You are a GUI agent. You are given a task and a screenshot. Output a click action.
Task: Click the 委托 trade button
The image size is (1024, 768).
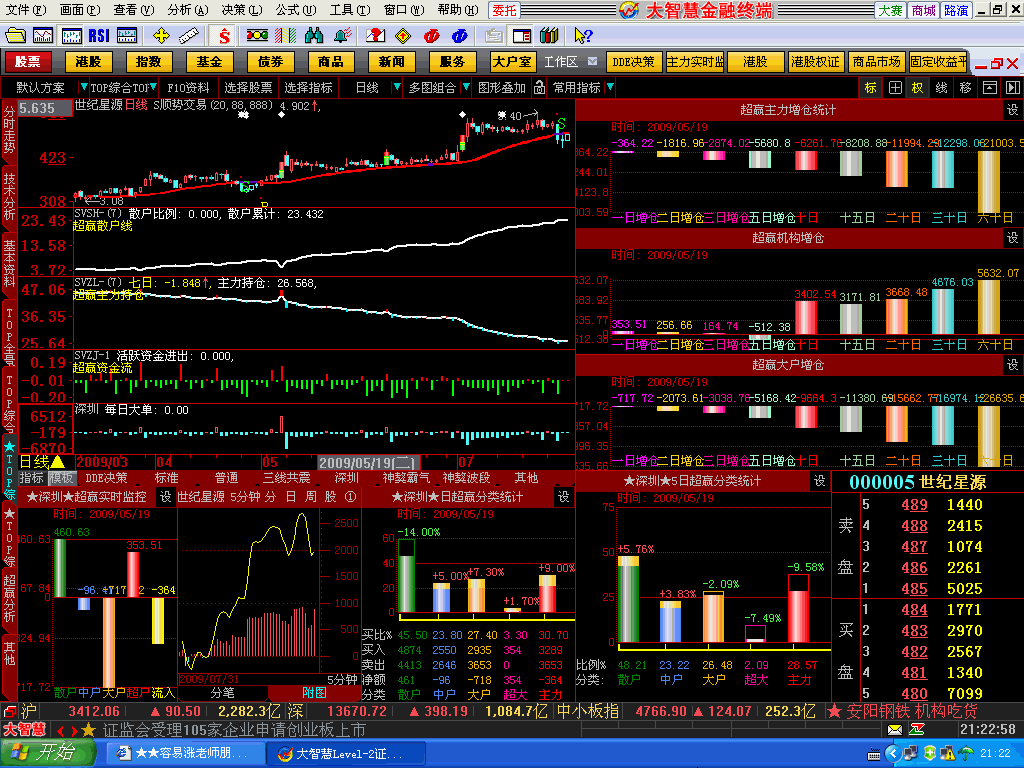click(x=504, y=10)
